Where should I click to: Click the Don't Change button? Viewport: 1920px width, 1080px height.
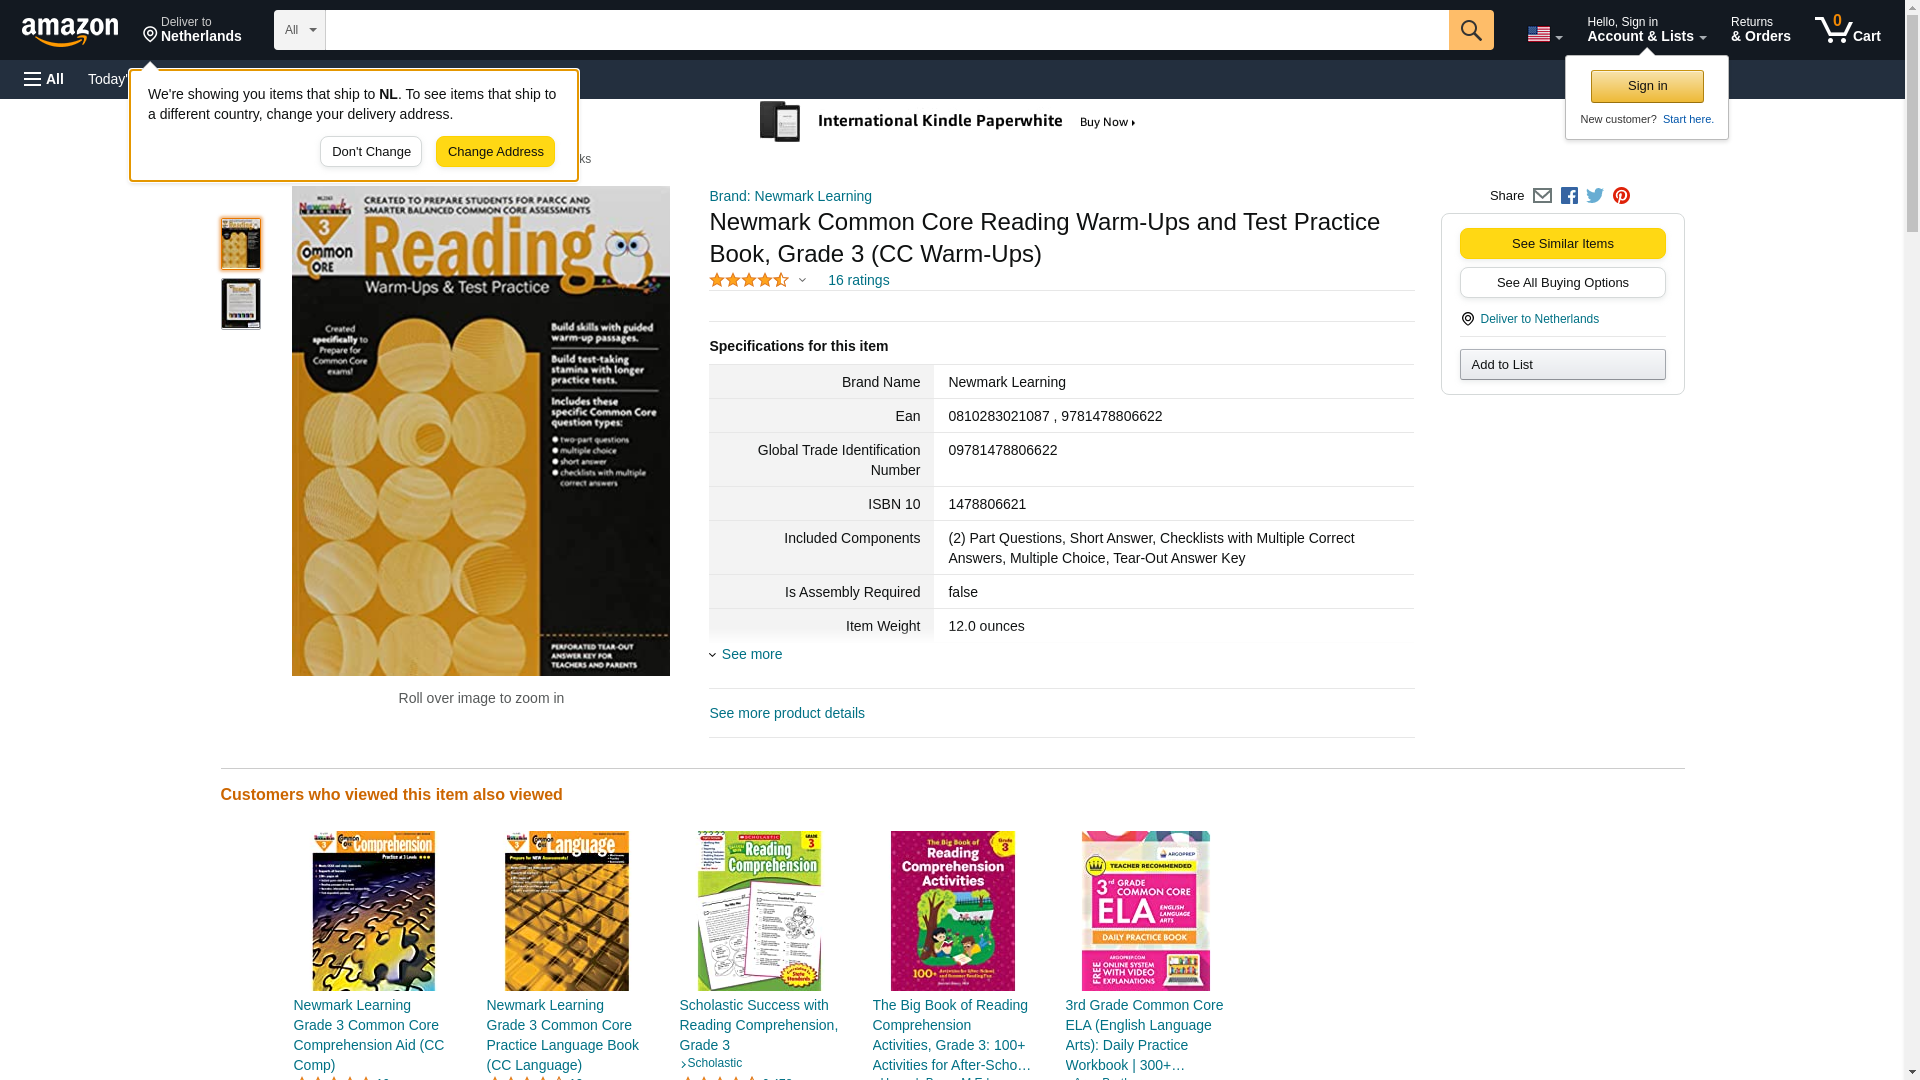tap(371, 152)
